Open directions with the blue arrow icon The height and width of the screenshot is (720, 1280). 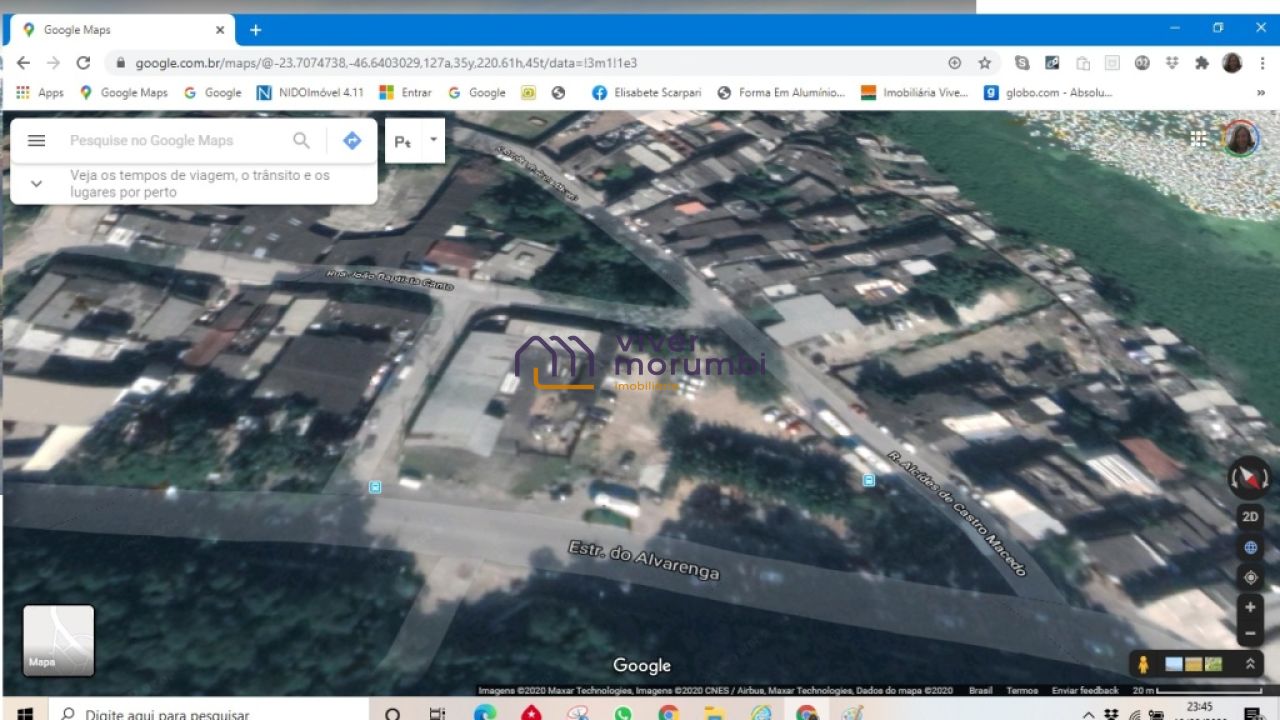[352, 141]
